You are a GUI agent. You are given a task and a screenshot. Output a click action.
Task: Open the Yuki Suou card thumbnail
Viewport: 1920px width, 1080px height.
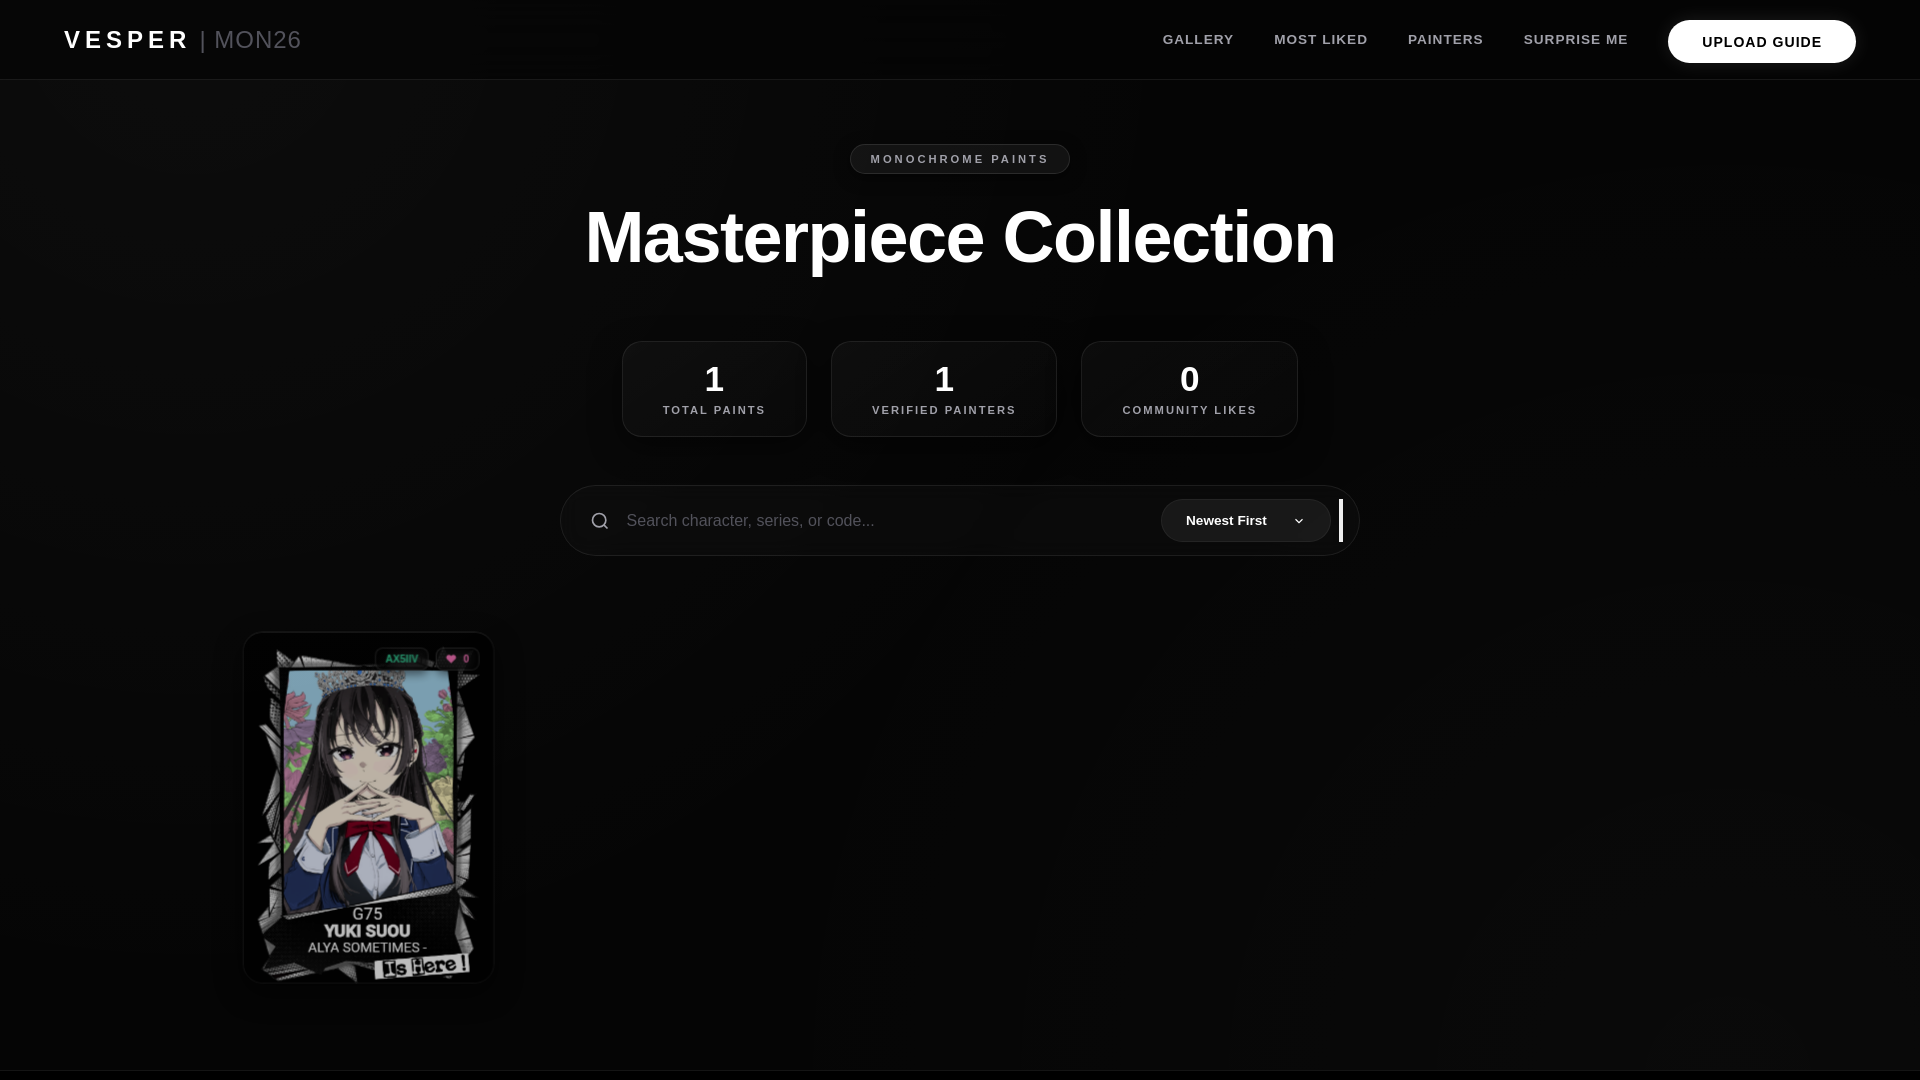[x=368, y=808]
